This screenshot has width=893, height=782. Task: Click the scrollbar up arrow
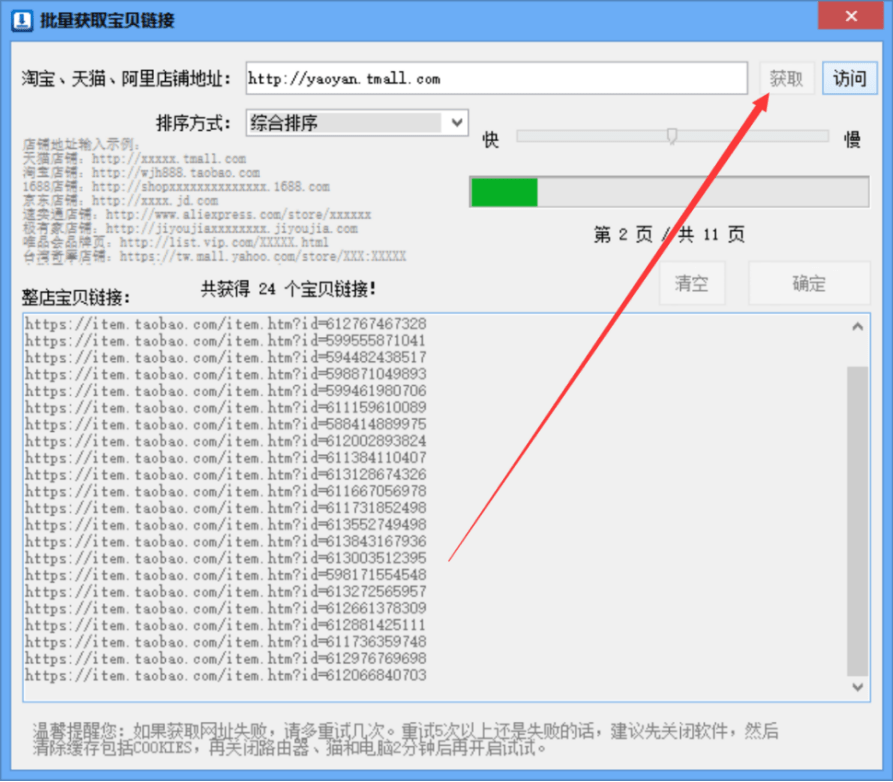pos(857,325)
